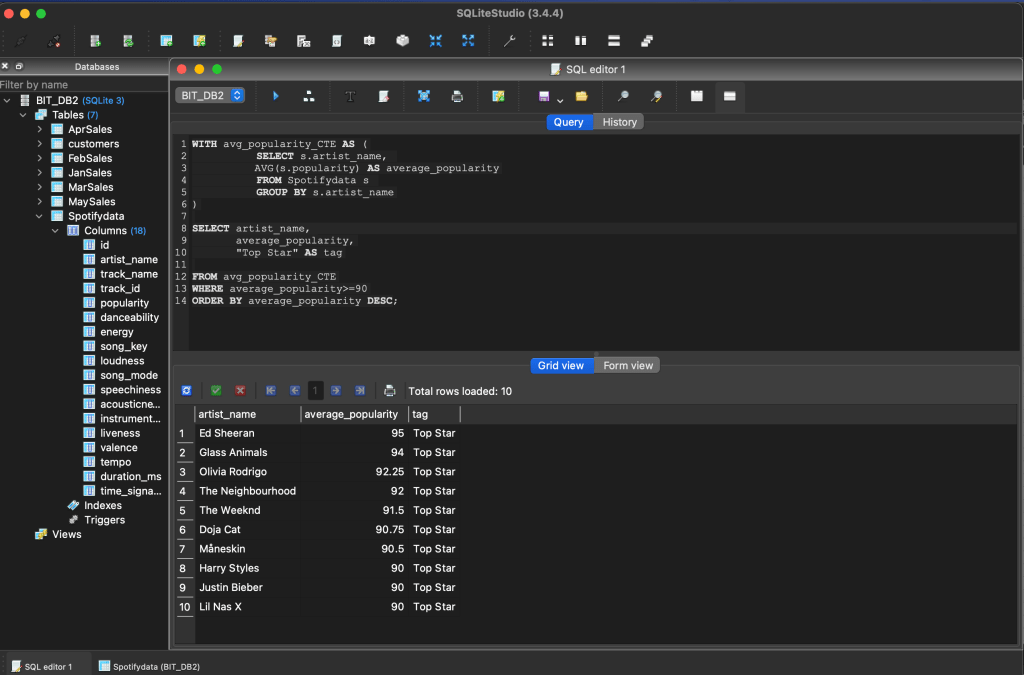Switch to Form view
1024x675 pixels.
tap(627, 366)
